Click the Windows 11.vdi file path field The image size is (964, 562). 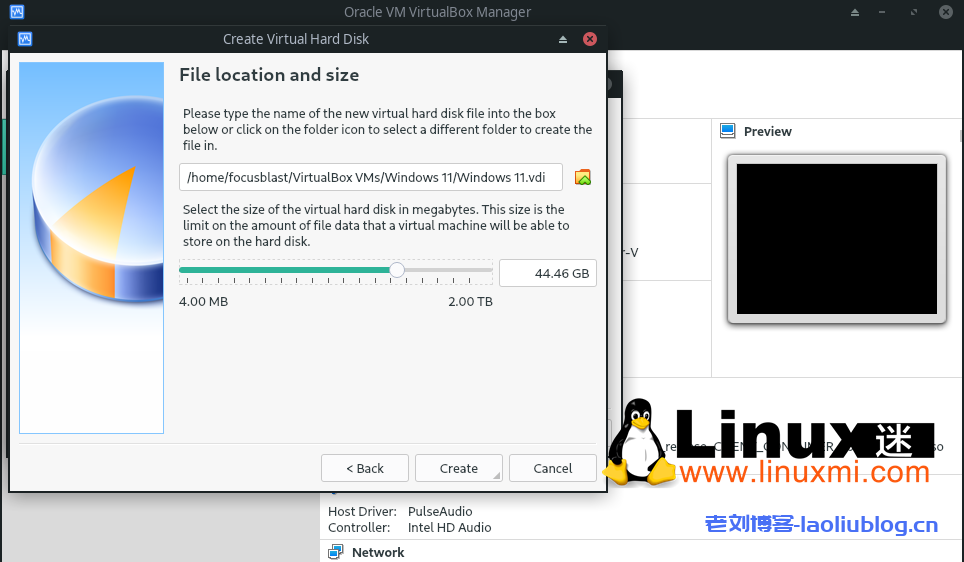(x=370, y=177)
